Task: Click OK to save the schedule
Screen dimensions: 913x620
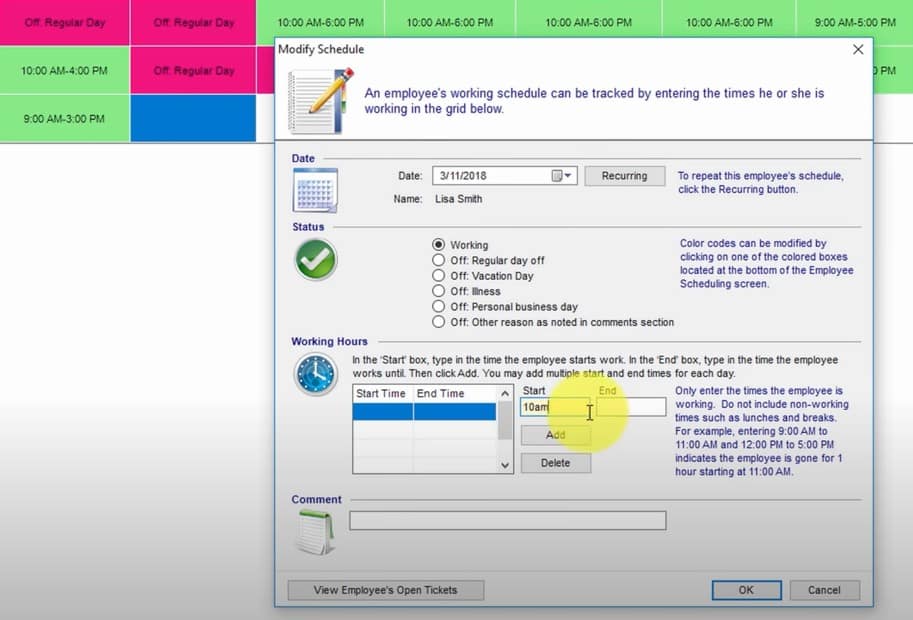Action: [746, 590]
